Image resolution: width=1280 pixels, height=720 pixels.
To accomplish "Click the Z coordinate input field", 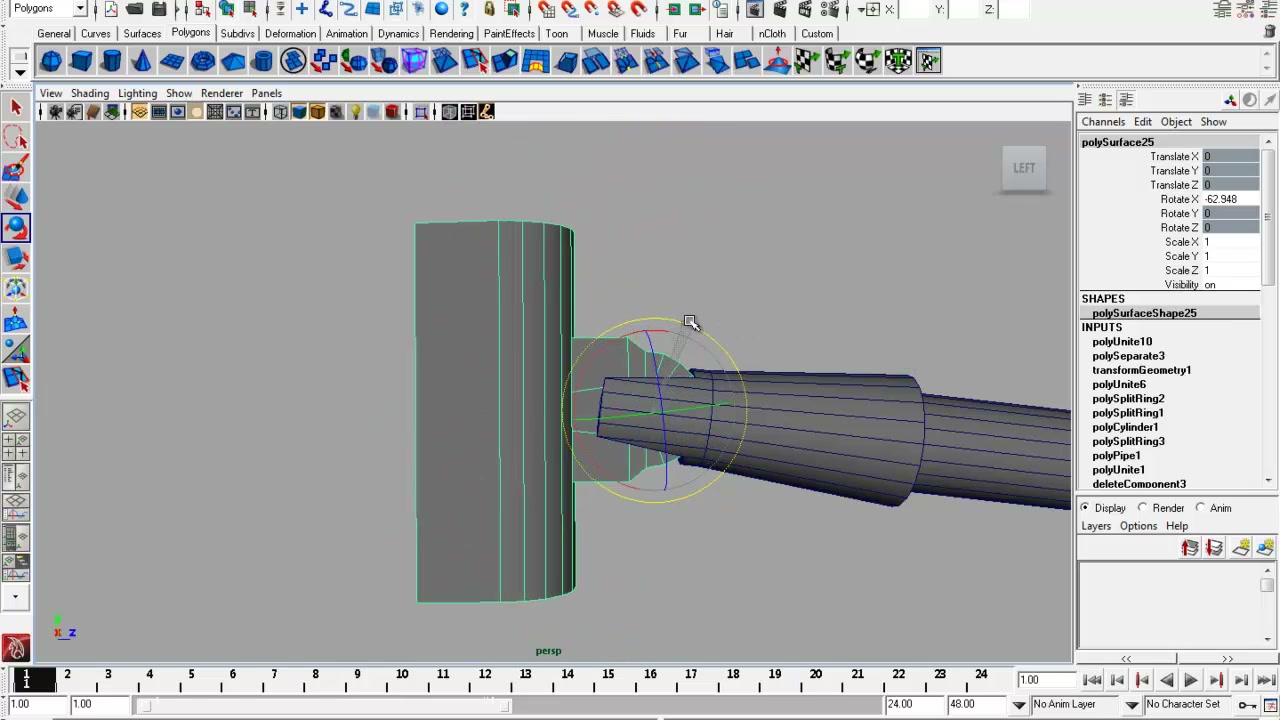I will [x=1012, y=9].
